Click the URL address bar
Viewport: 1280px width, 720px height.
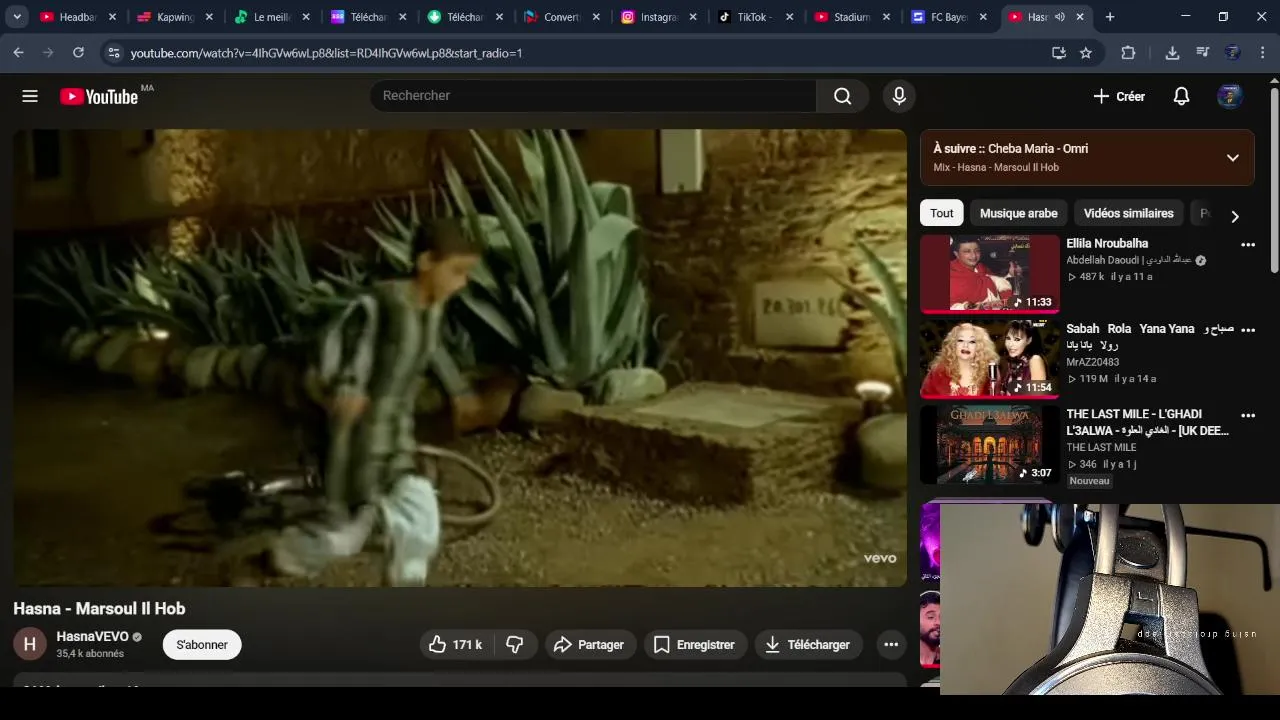(x=580, y=53)
